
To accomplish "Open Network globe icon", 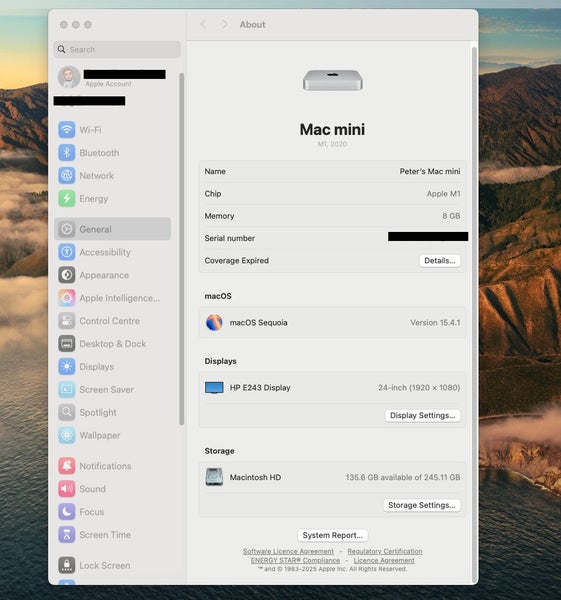I will point(67,176).
